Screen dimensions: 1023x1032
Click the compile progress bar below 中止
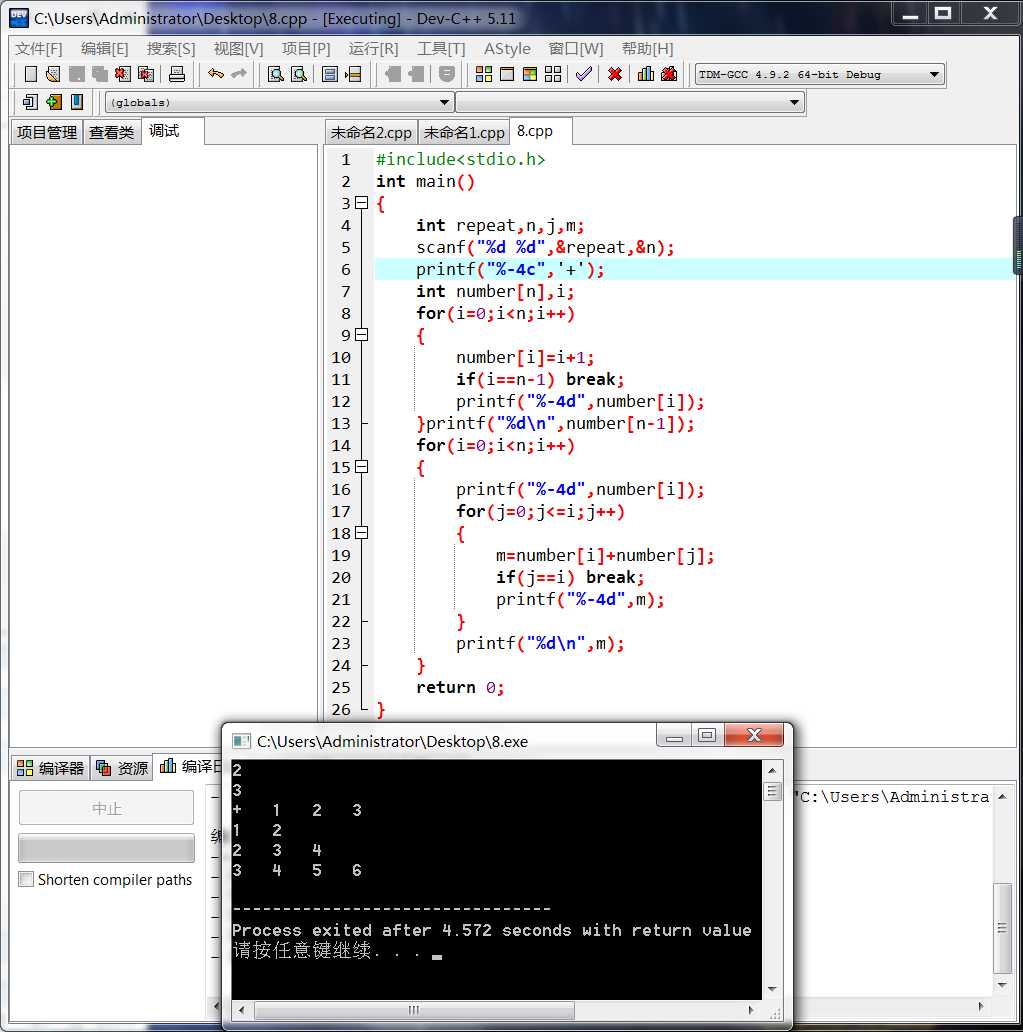tap(107, 848)
